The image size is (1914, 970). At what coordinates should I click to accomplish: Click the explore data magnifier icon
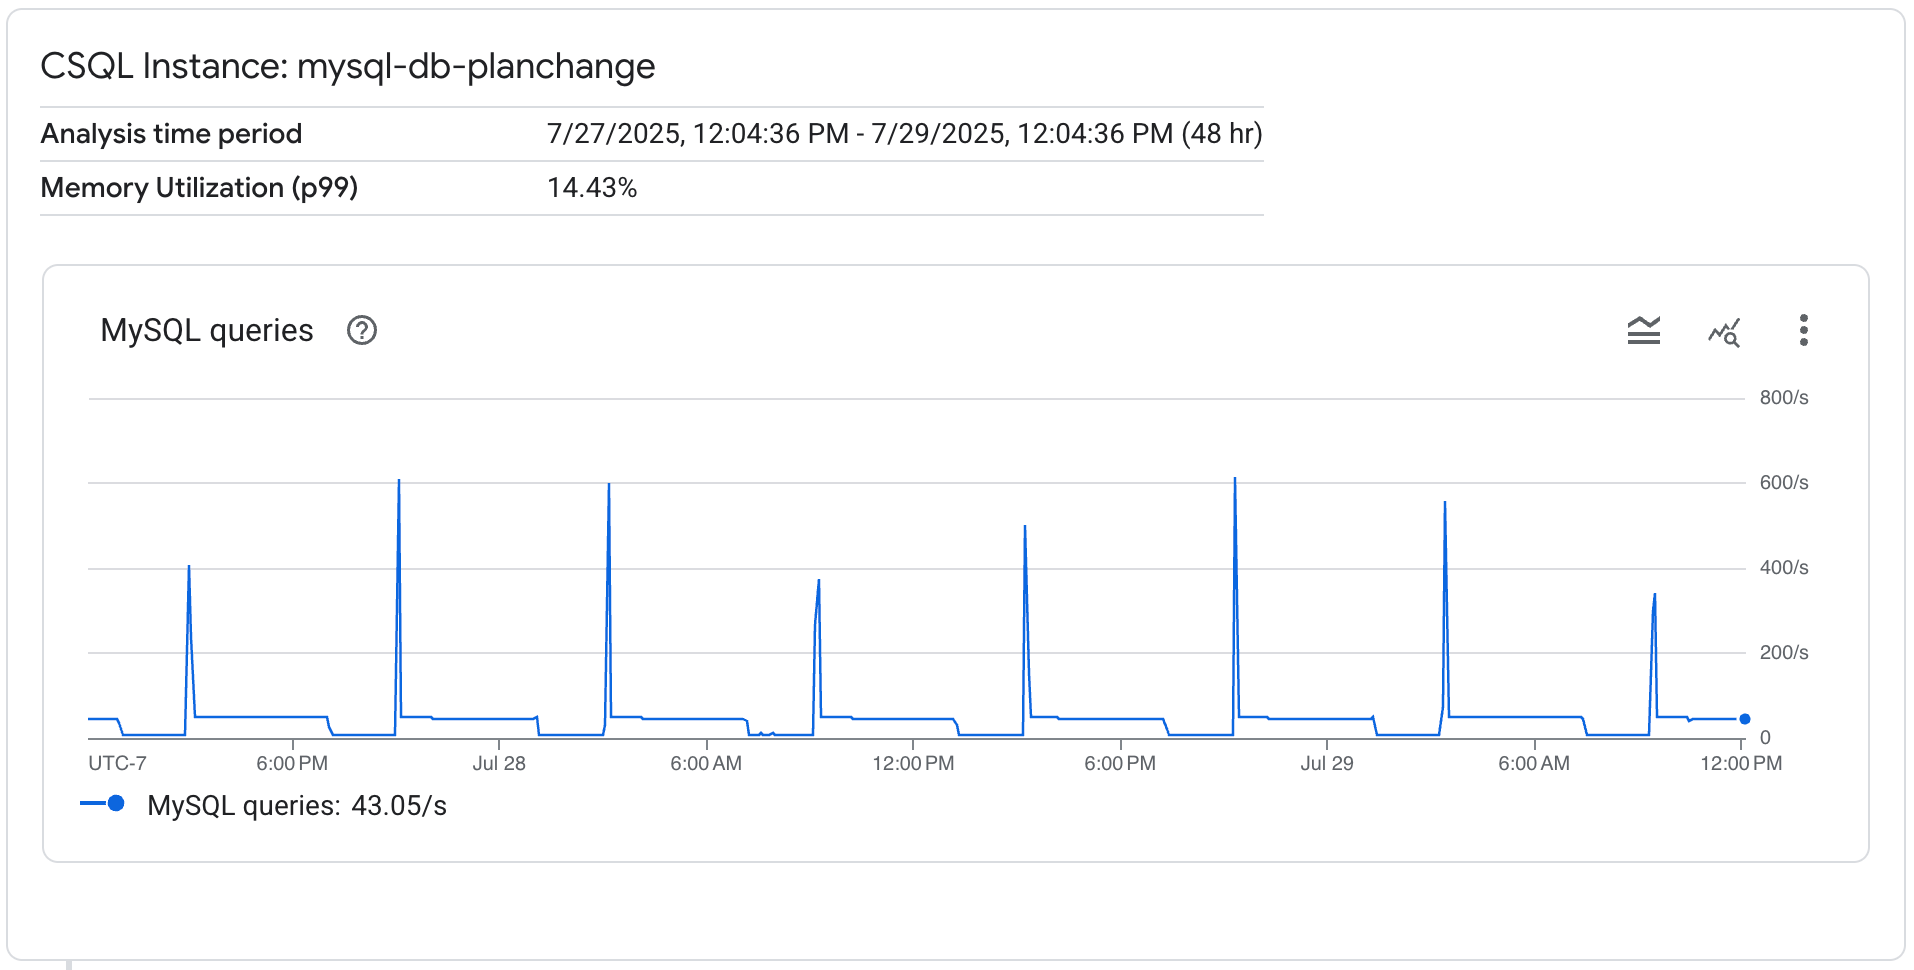[x=1724, y=331]
